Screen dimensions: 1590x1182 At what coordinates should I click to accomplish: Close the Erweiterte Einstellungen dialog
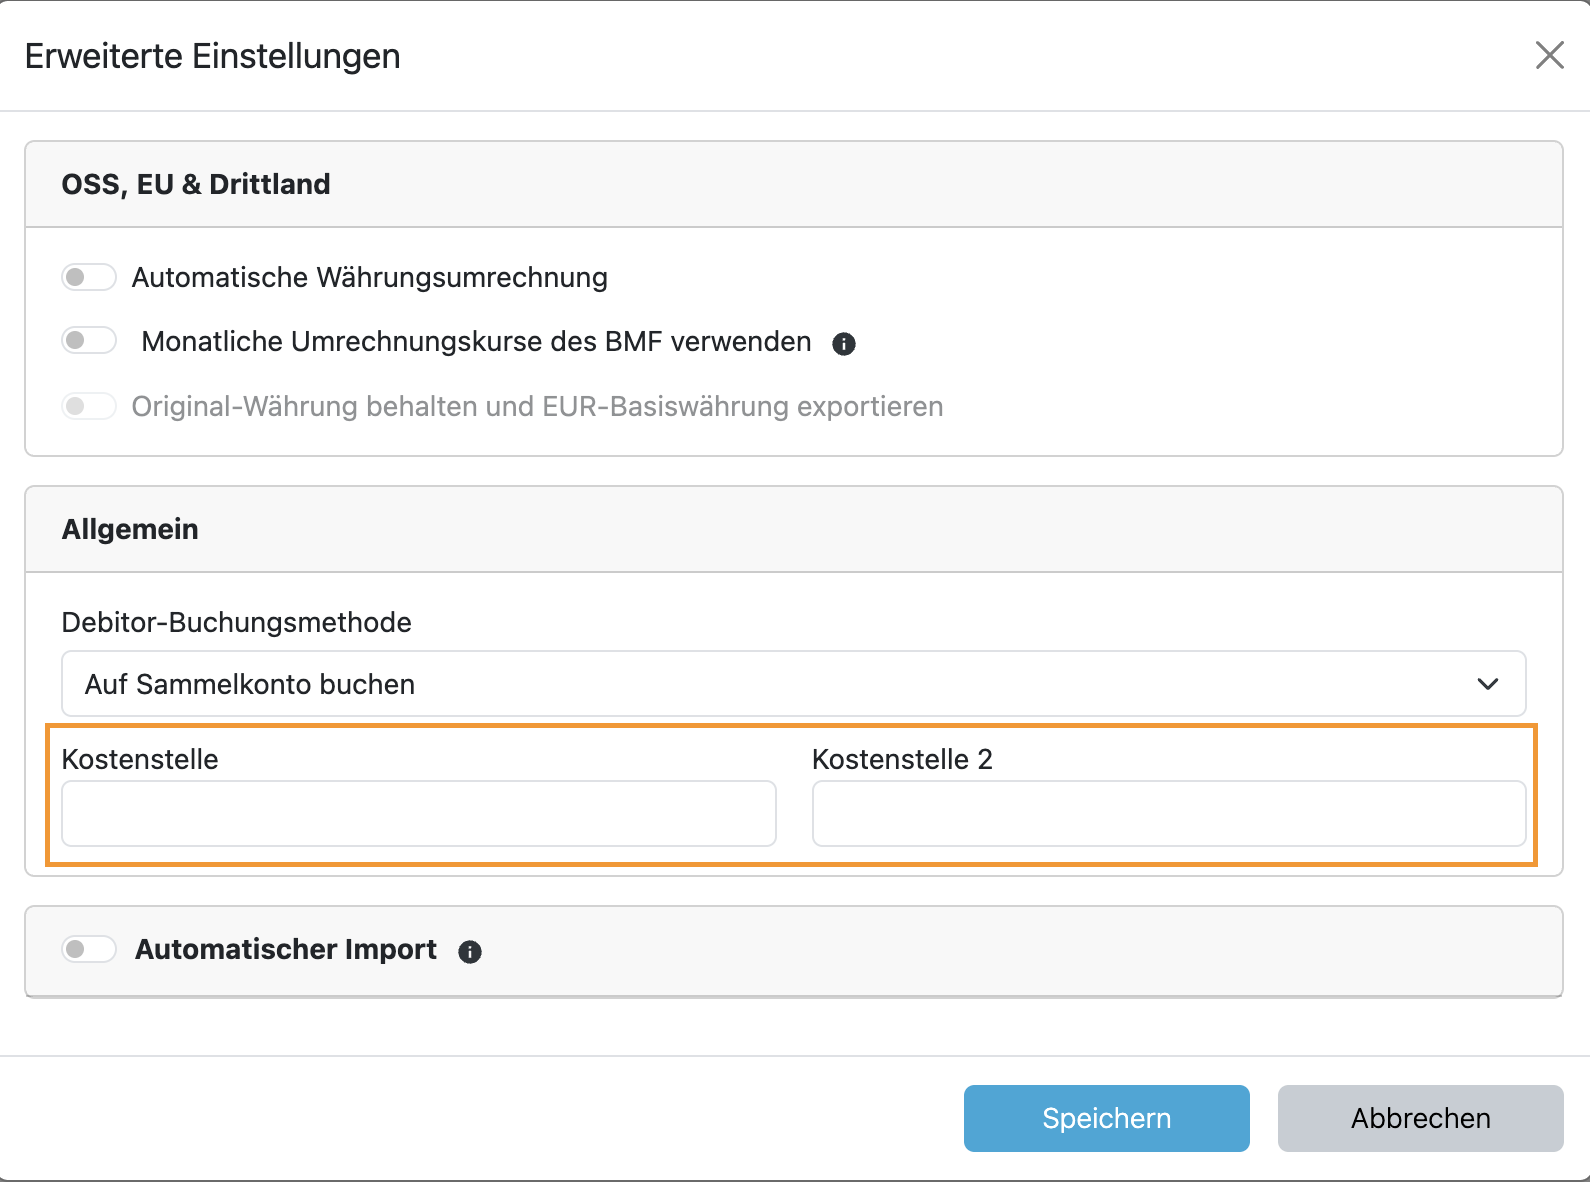point(1549,56)
